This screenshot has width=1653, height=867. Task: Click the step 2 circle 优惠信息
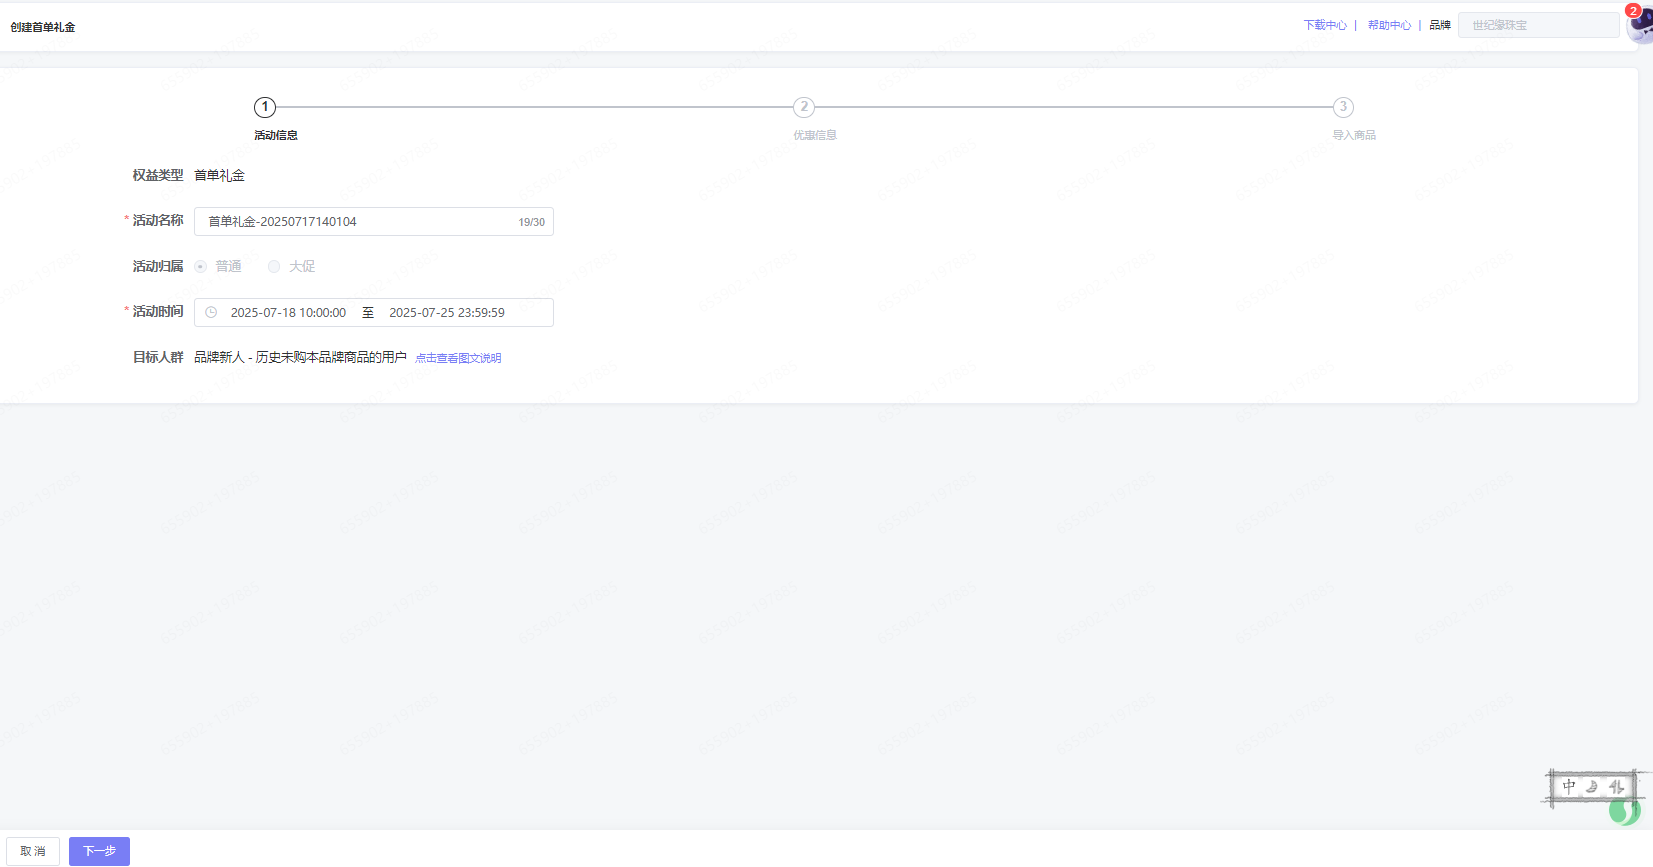click(x=804, y=107)
